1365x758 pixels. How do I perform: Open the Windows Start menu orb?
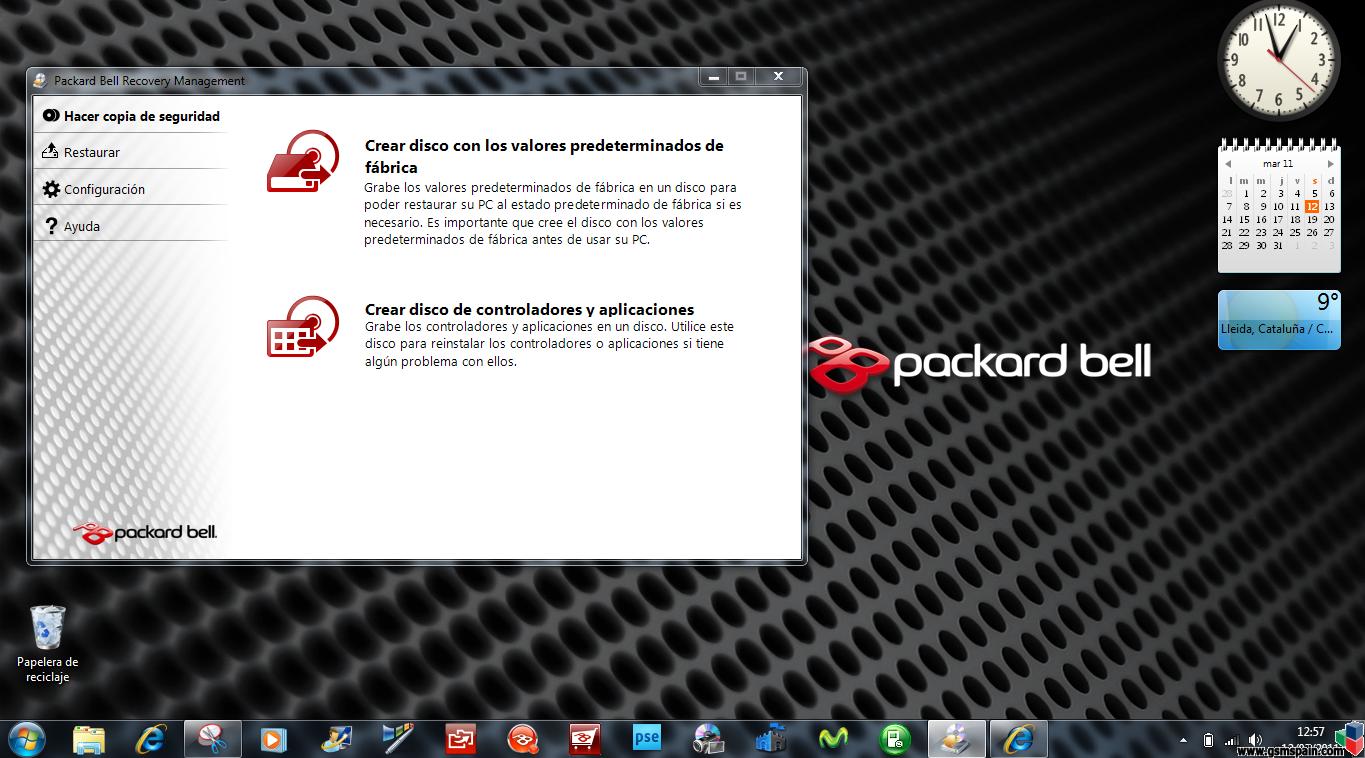click(x=26, y=739)
